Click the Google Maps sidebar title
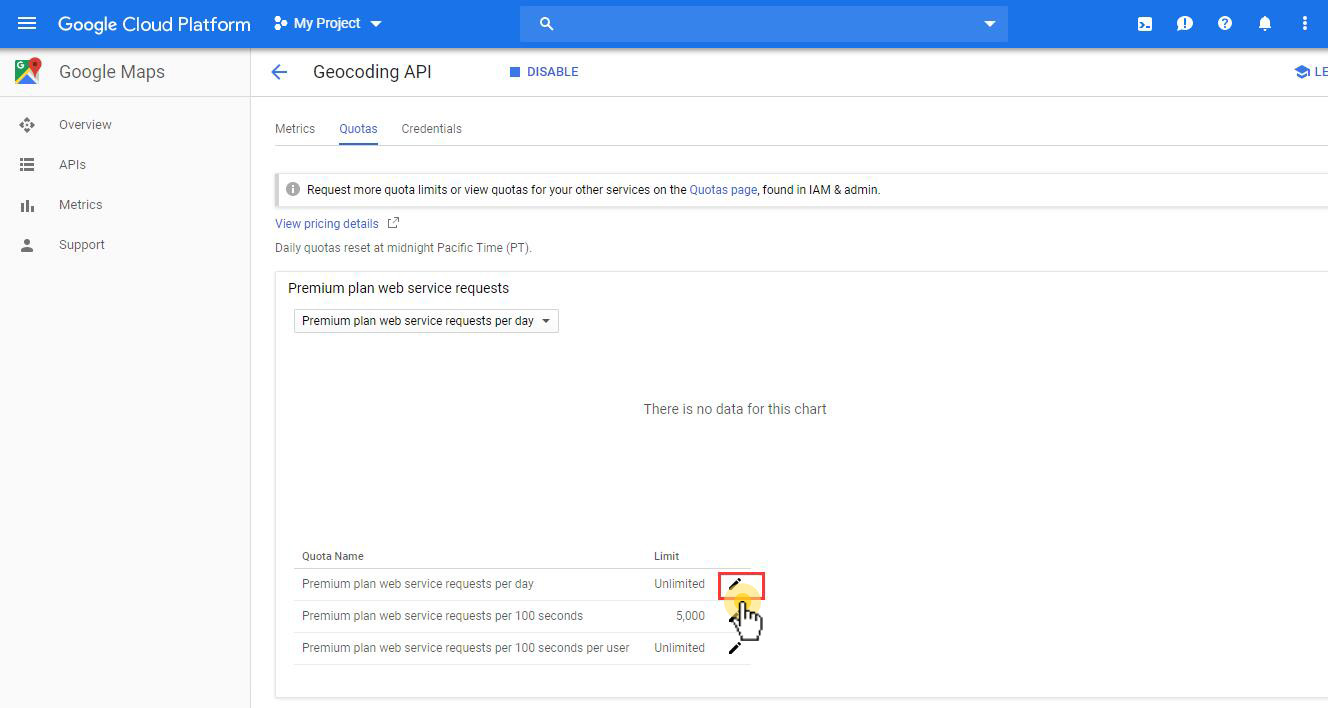The image size is (1328, 708). [x=112, y=72]
